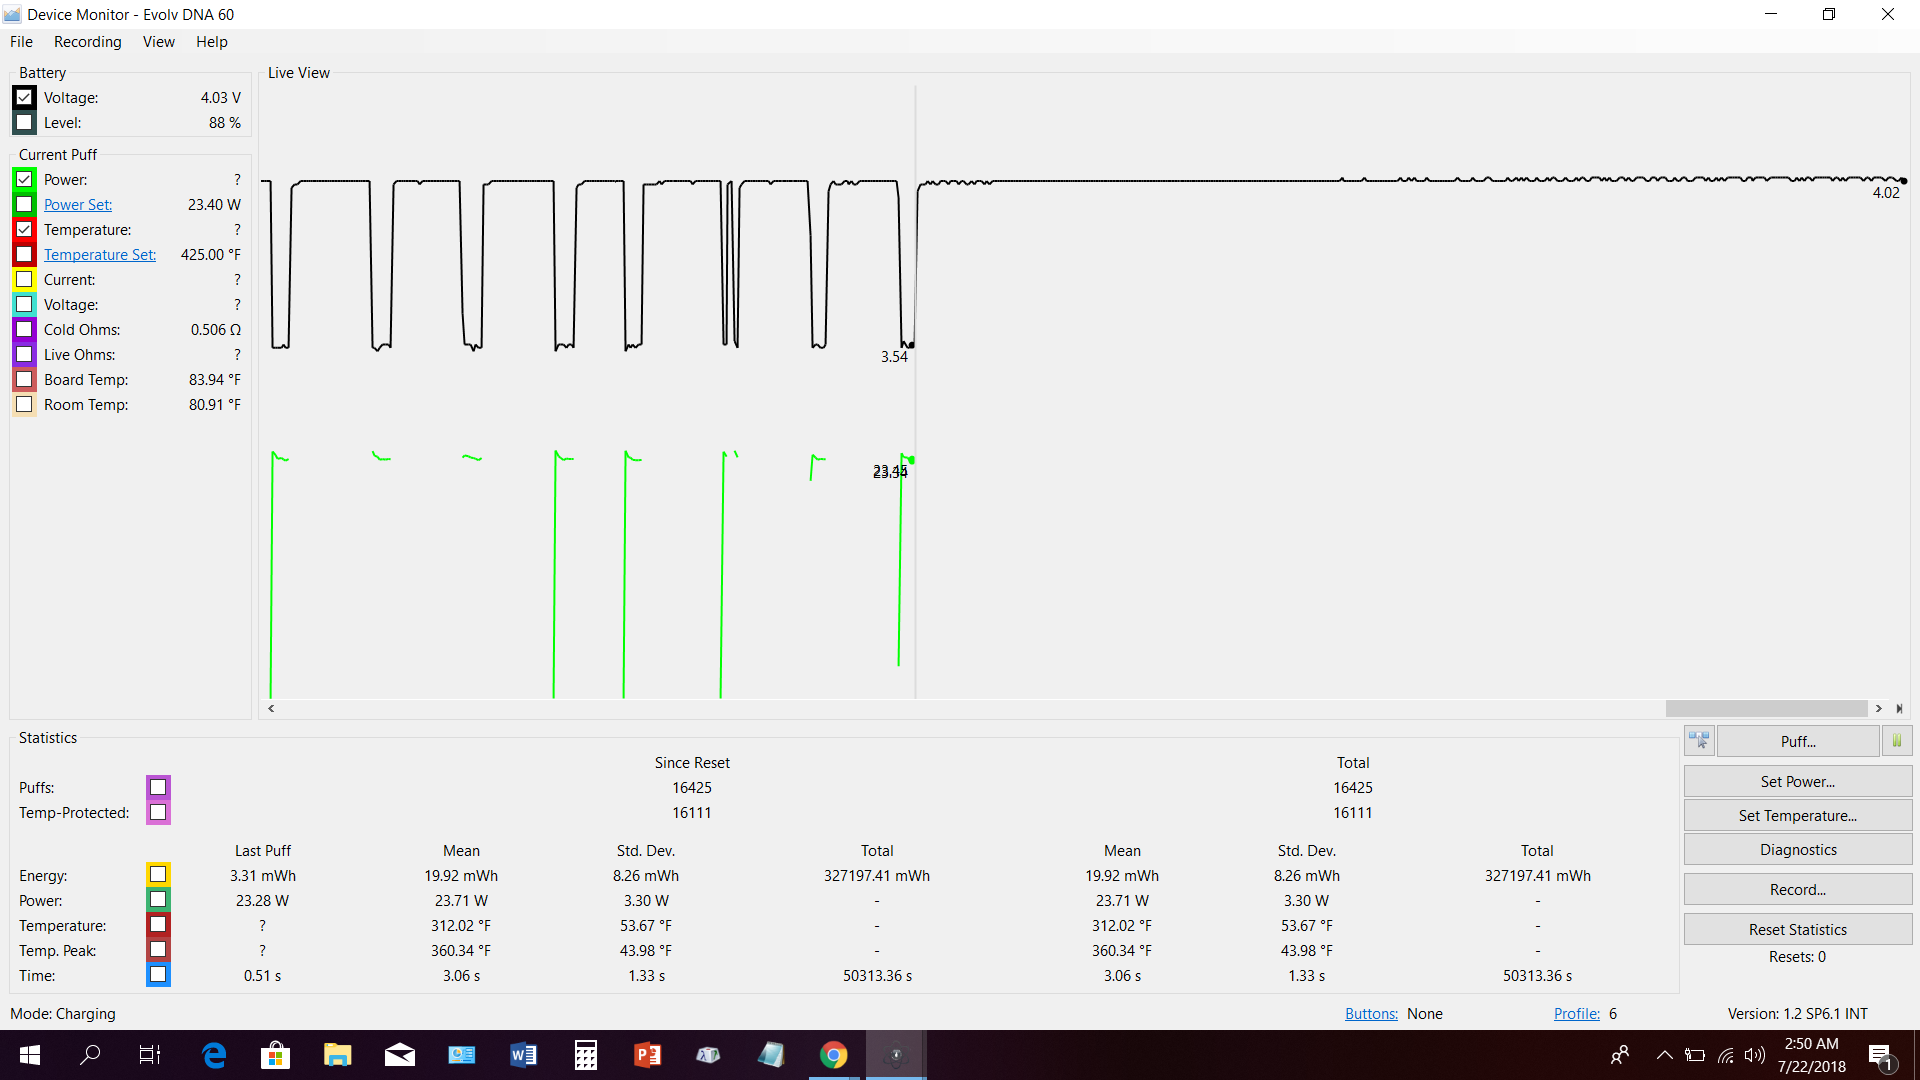Screen dimensions: 1920x1080
Task: Open the Profile link in status bar
Action: pyautogui.click(x=1576, y=1014)
